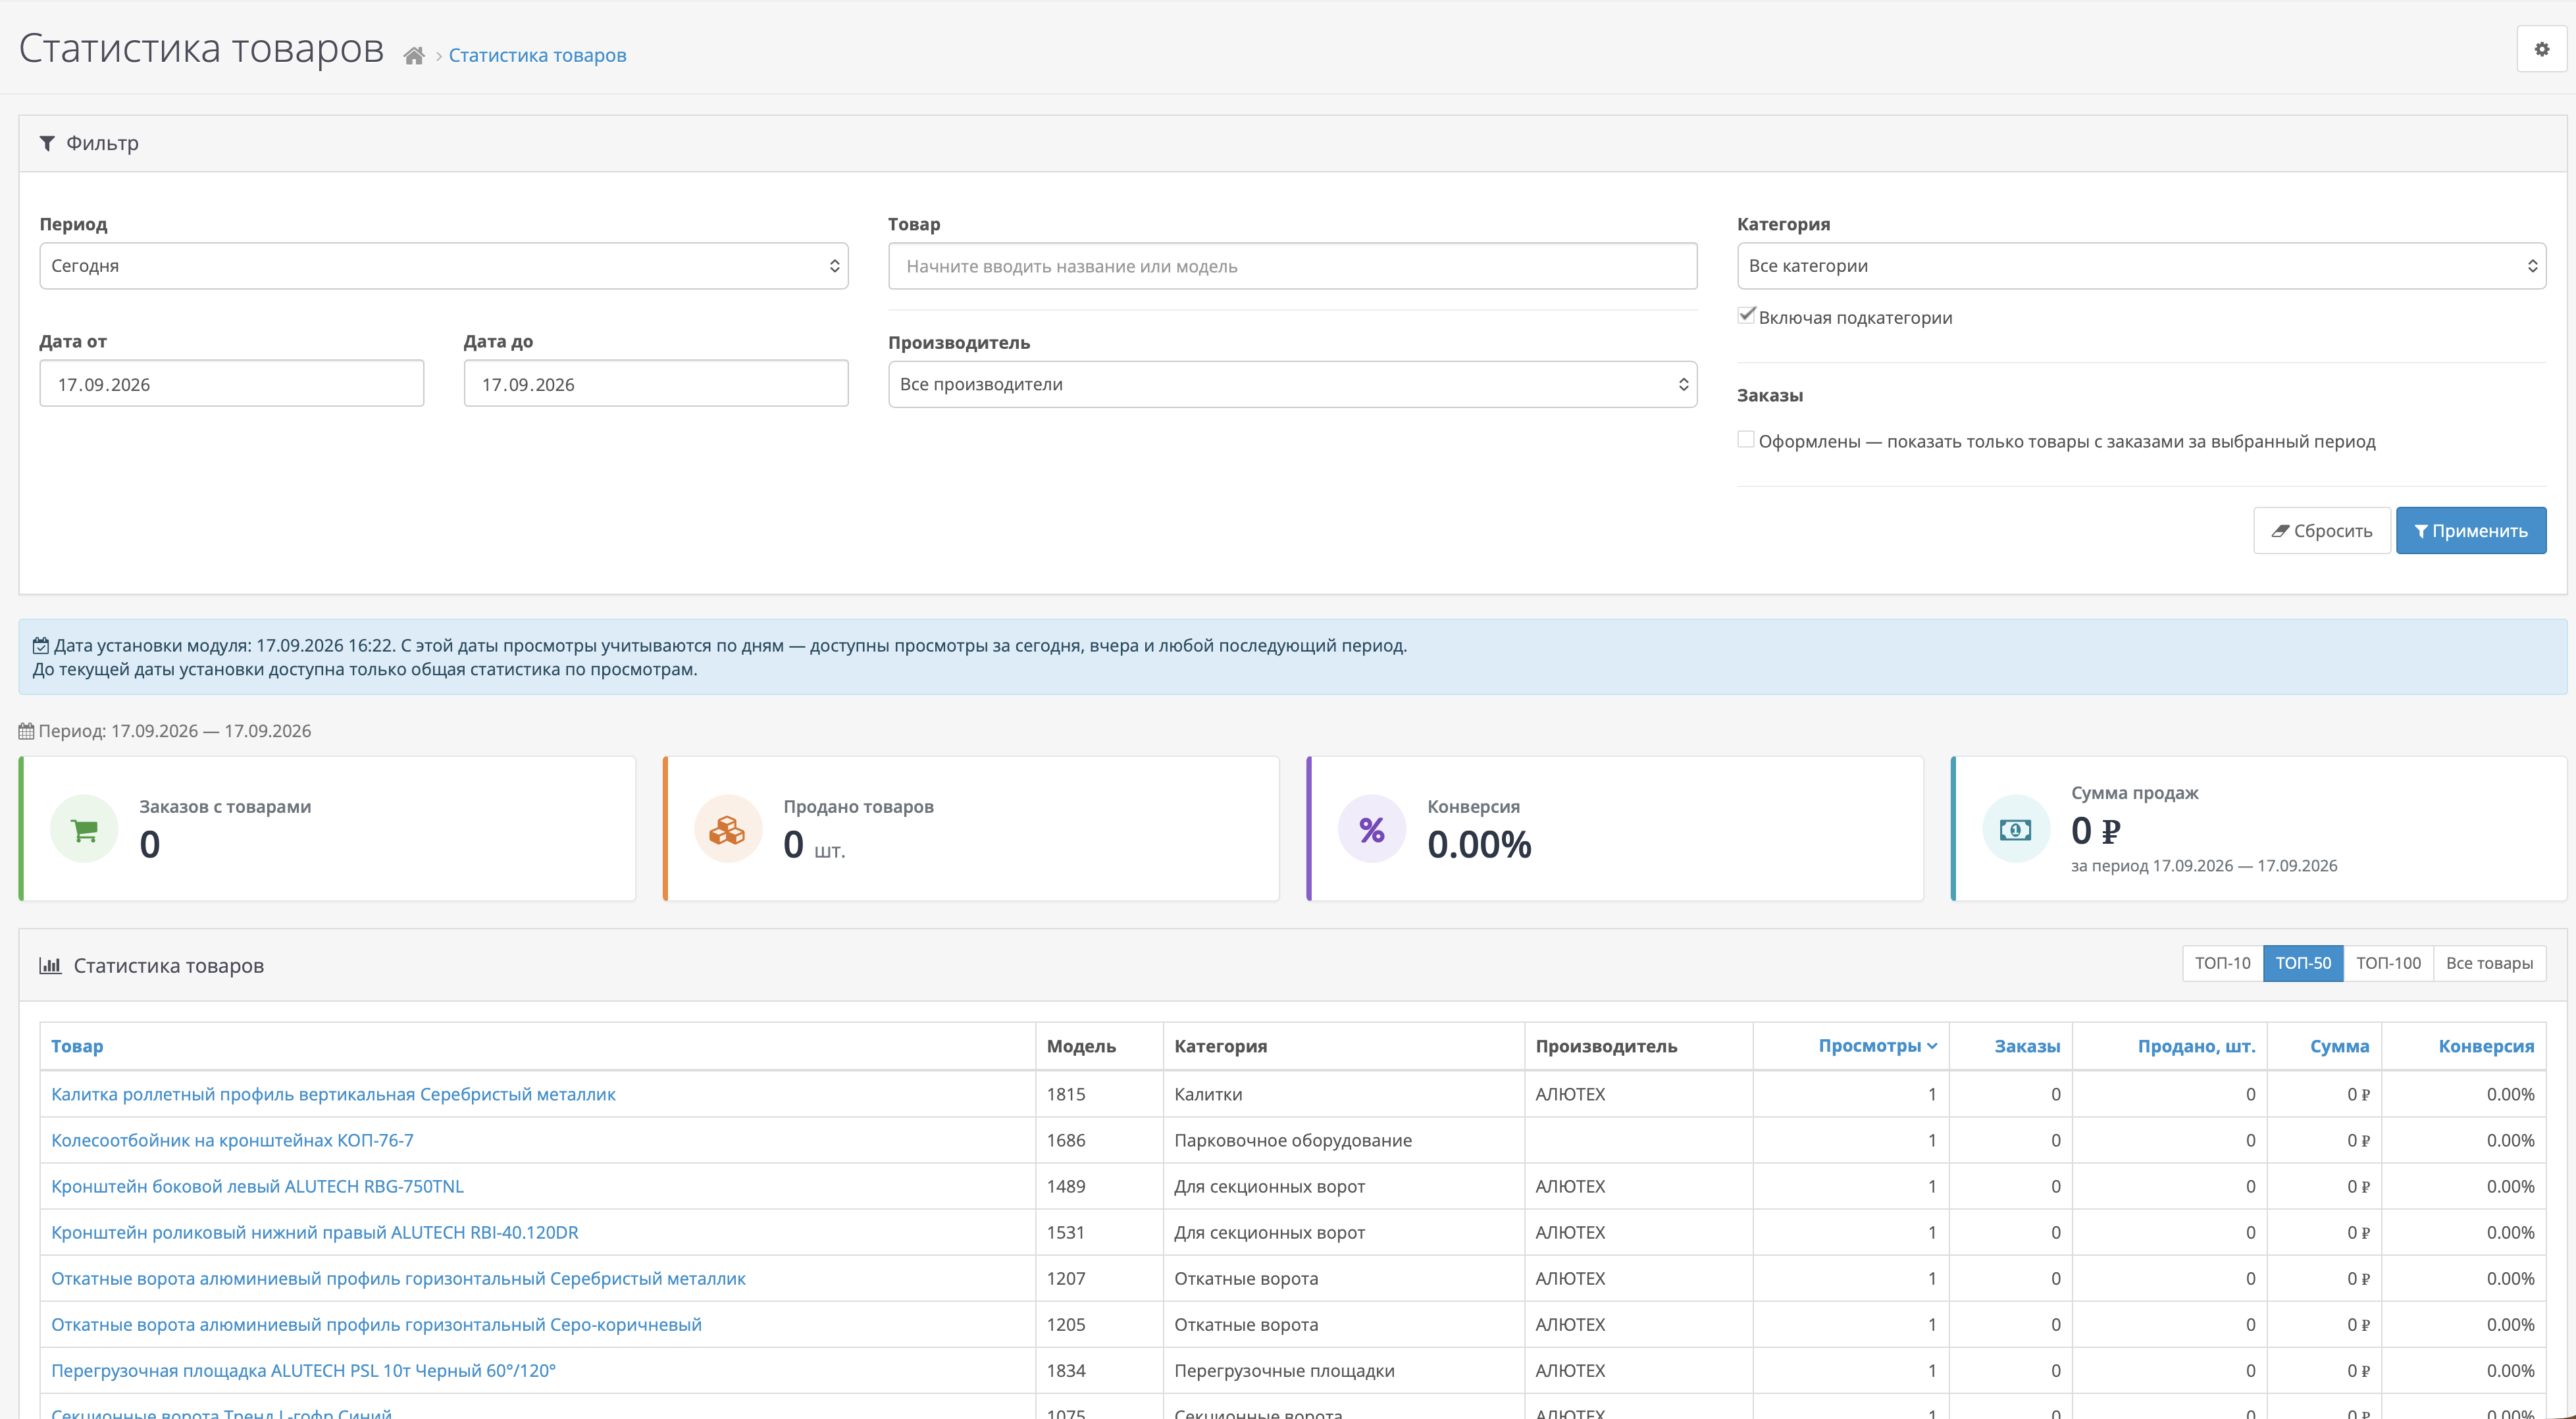
Task: Switch to the ТОП-10 tab
Action: pos(2222,963)
